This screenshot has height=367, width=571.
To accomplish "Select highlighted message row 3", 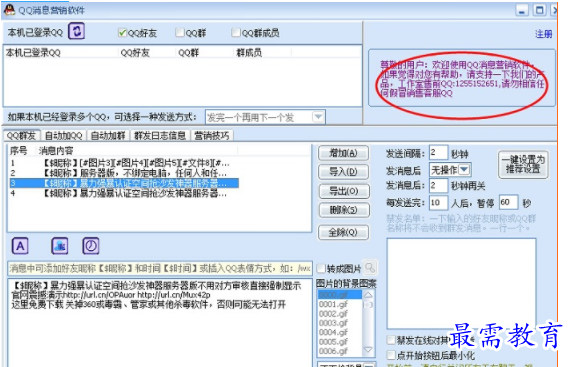I will coord(124,183).
